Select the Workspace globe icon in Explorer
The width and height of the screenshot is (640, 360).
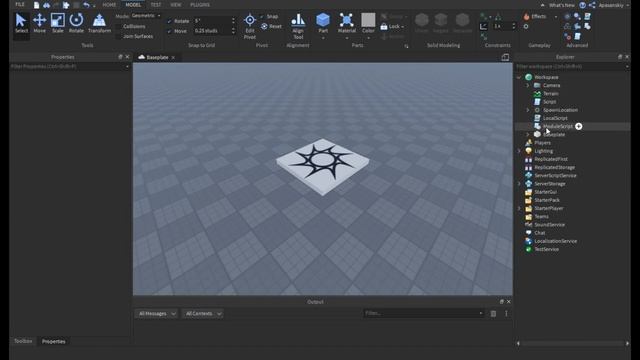pyautogui.click(x=529, y=77)
